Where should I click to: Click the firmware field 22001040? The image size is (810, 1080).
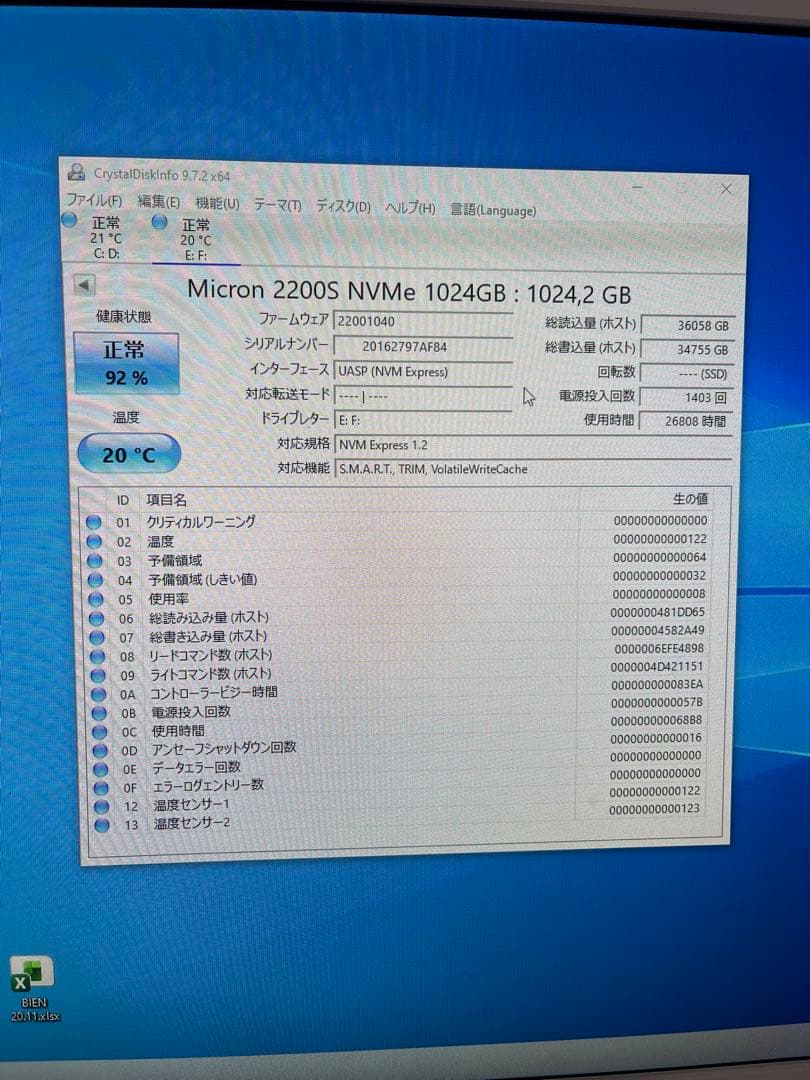(x=423, y=322)
